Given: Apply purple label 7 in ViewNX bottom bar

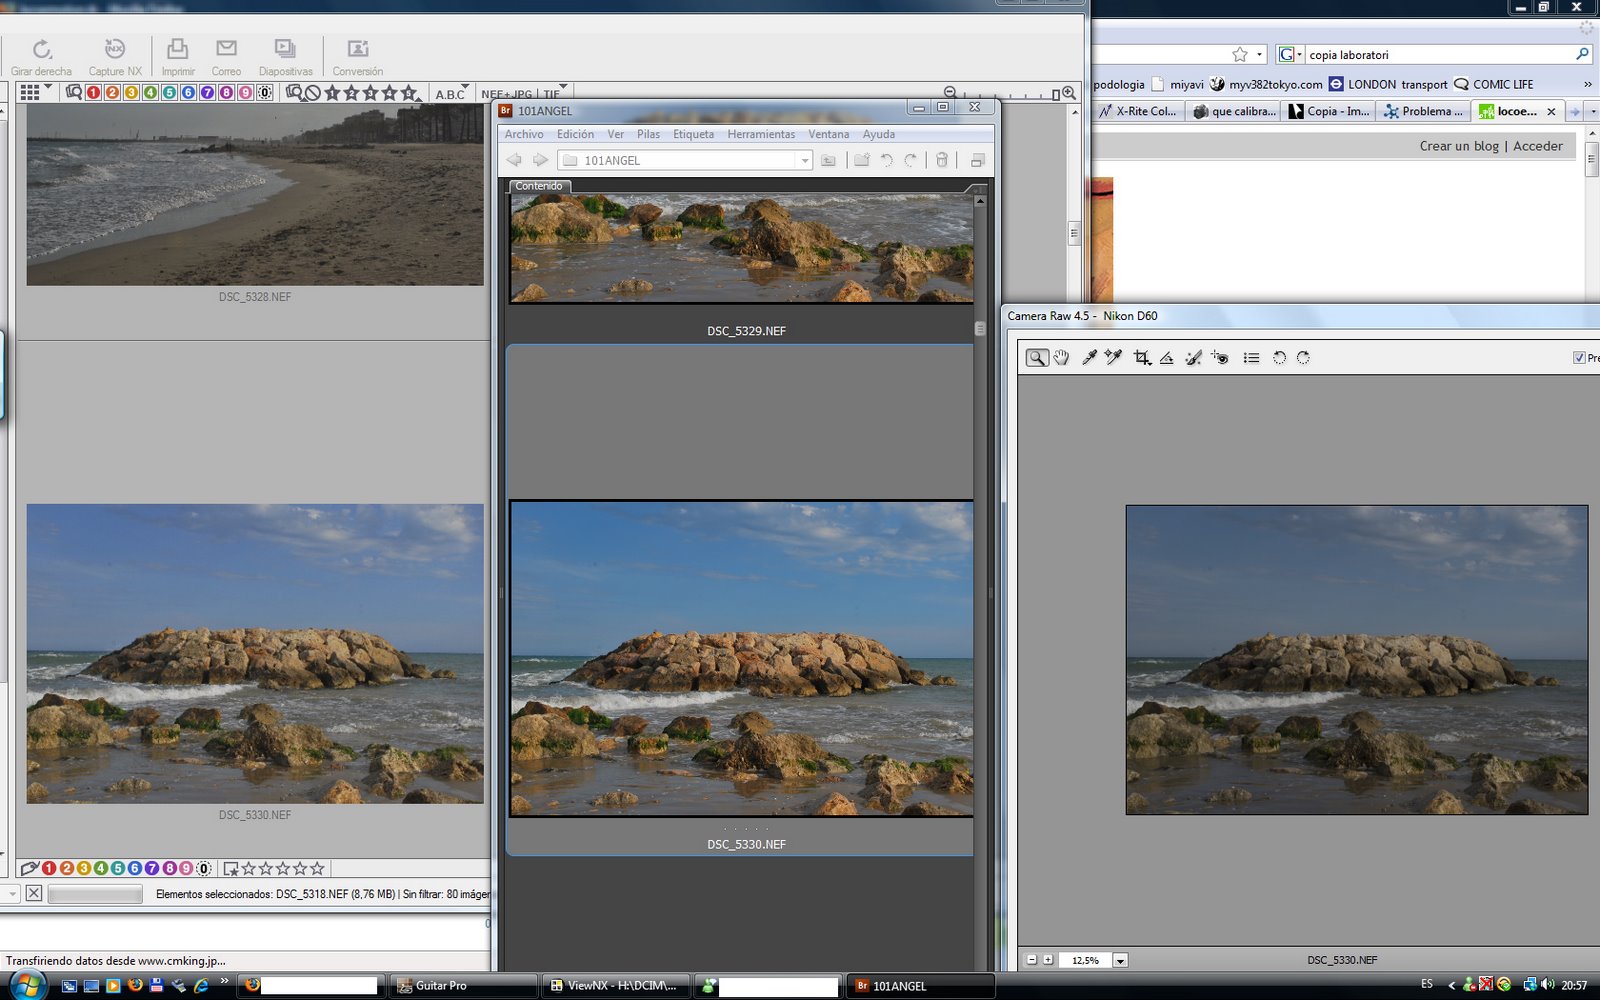Looking at the screenshot, I should point(151,868).
